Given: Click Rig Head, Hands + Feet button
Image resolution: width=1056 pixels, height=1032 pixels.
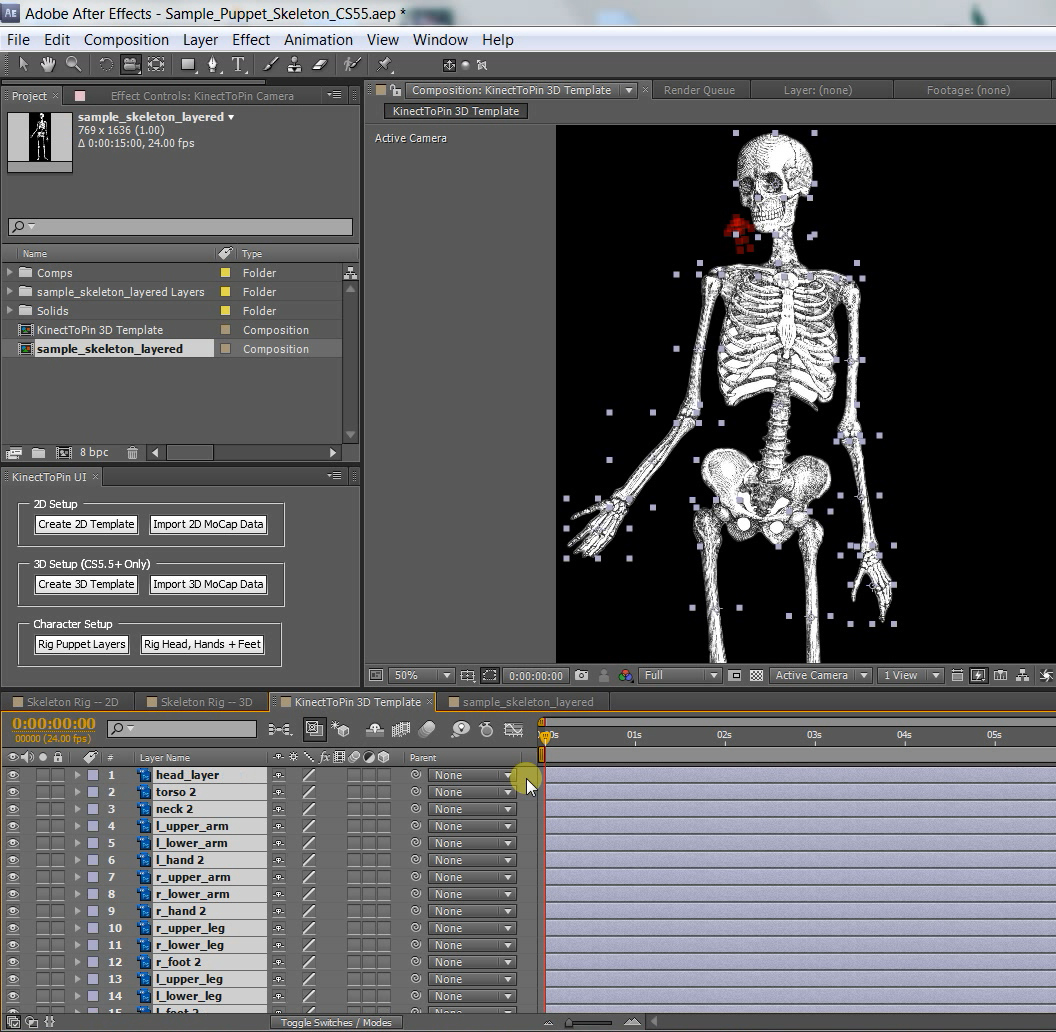Looking at the screenshot, I should click(x=202, y=644).
